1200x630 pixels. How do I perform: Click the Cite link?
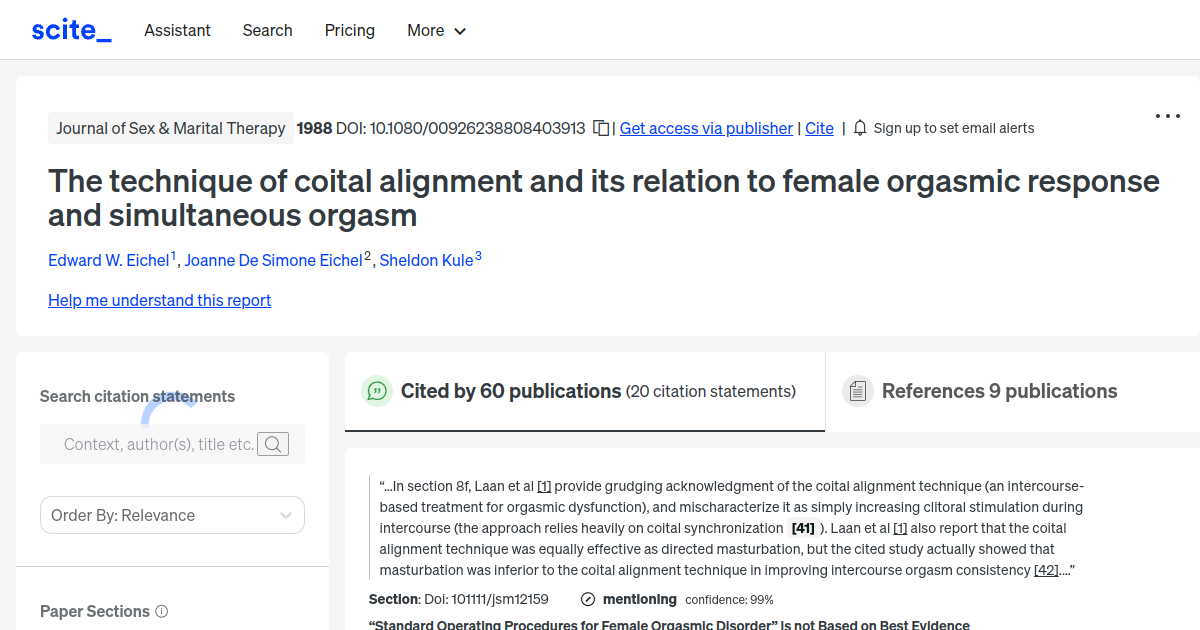[819, 128]
